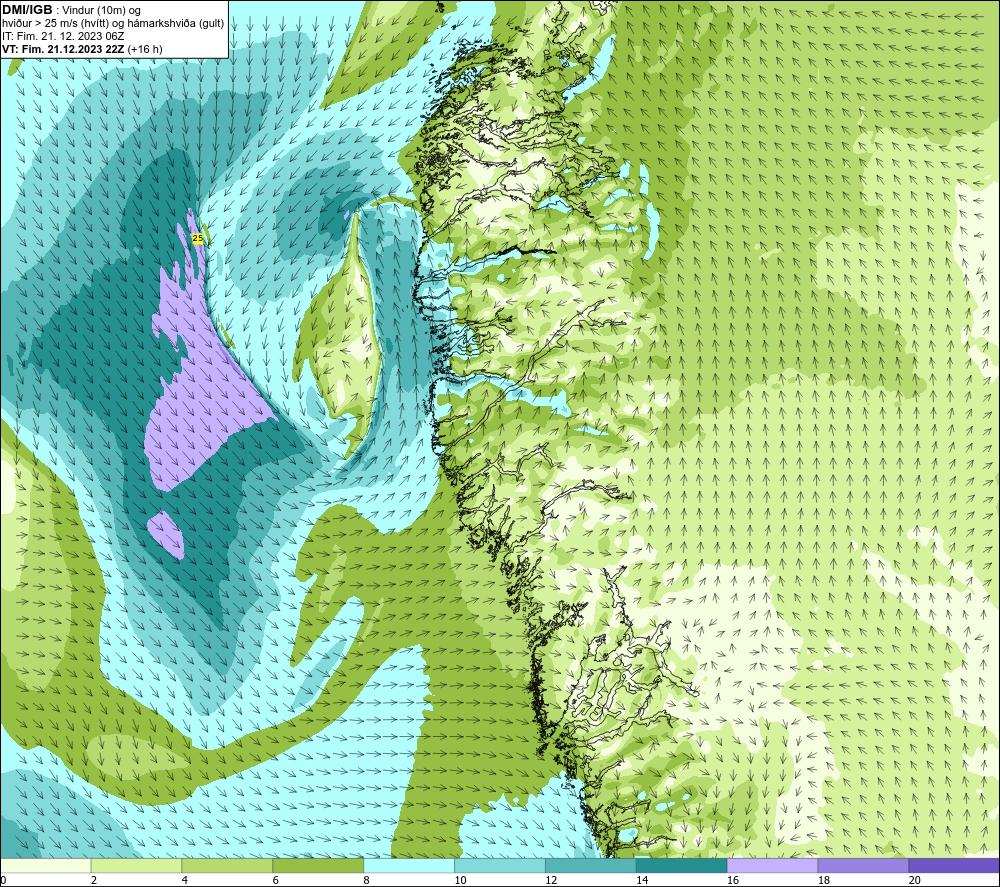1000x887 pixels.
Task: Click the DMI/IGB title text
Action: coord(27,10)
